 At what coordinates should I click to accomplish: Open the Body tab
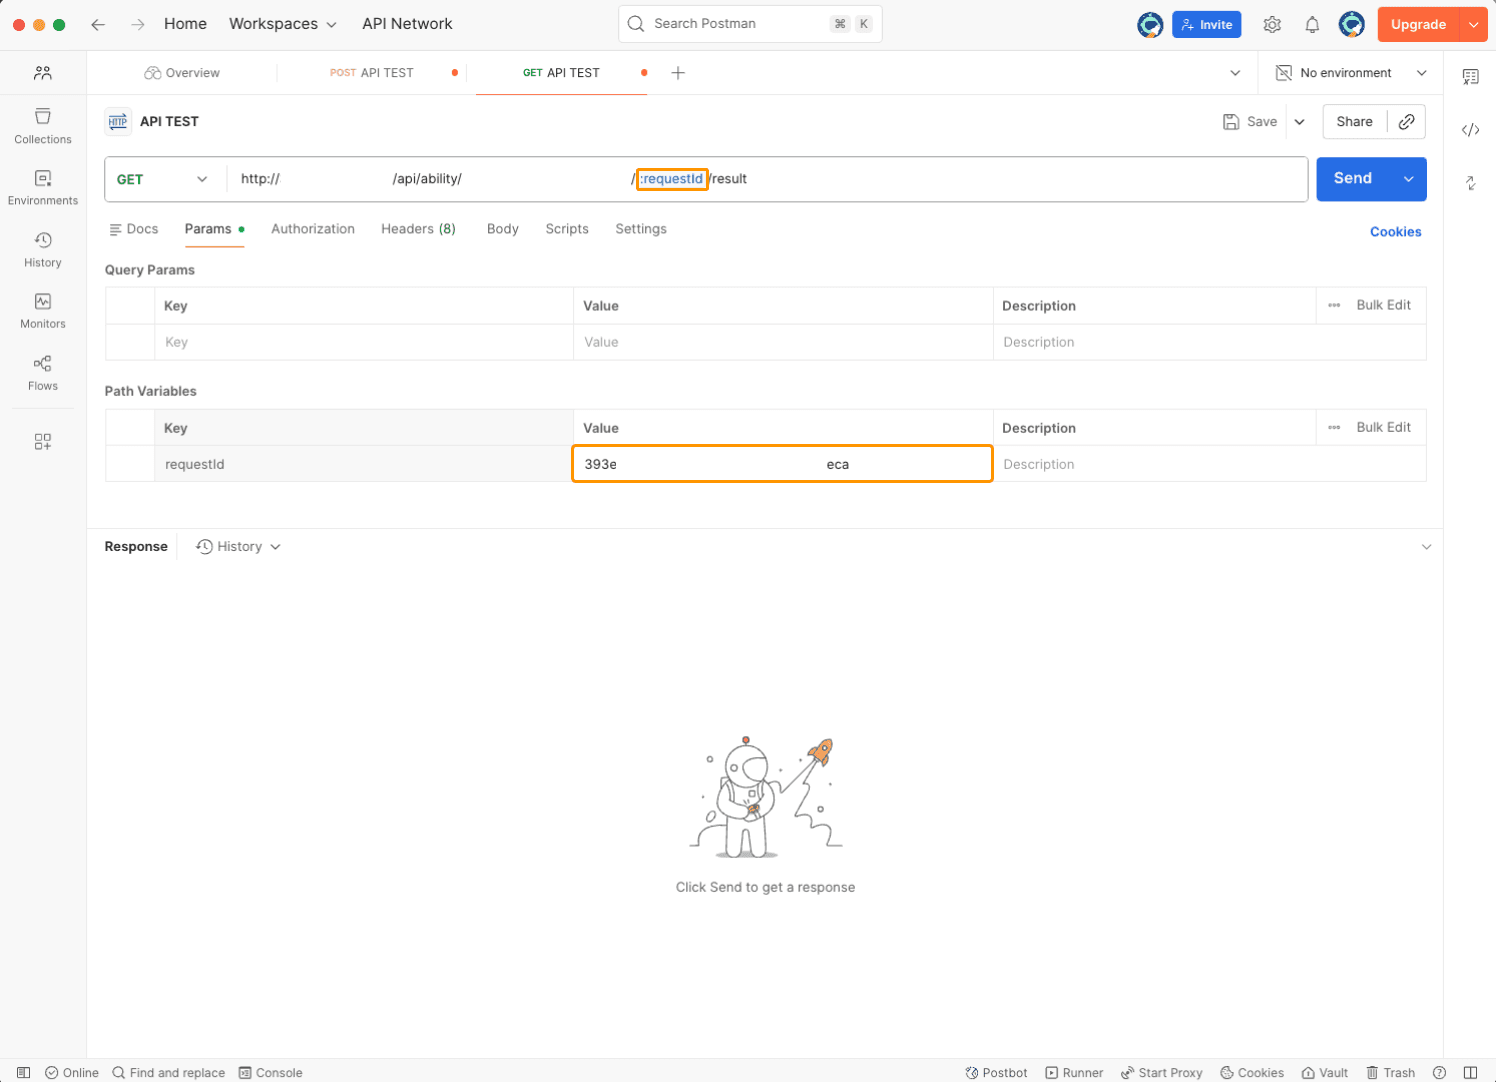(x=502, y=229)
